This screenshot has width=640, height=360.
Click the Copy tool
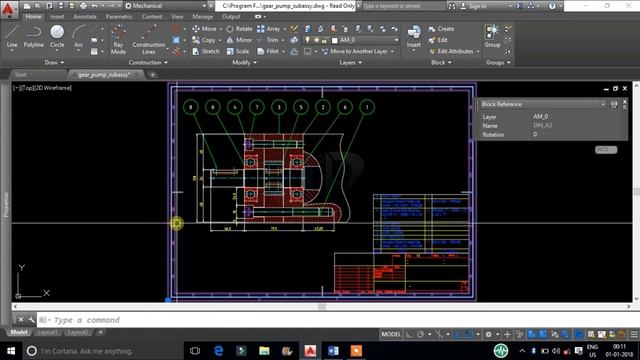204,40
